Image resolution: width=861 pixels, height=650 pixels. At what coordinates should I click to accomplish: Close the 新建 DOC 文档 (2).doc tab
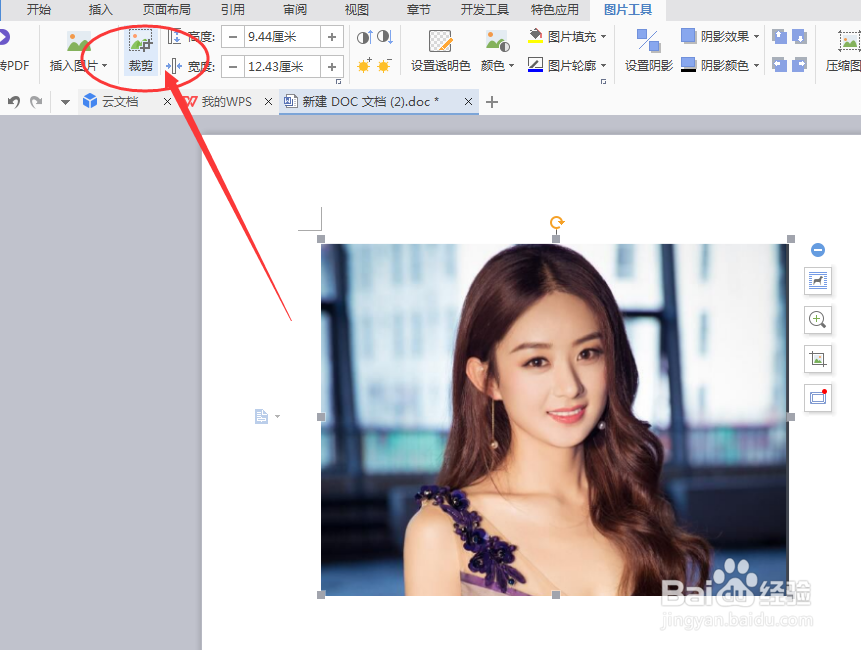[468, 102]
